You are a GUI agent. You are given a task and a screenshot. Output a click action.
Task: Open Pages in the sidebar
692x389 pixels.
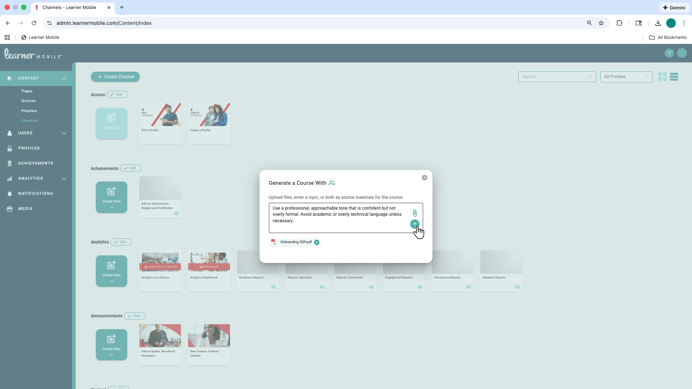click(x=27, y=91)
